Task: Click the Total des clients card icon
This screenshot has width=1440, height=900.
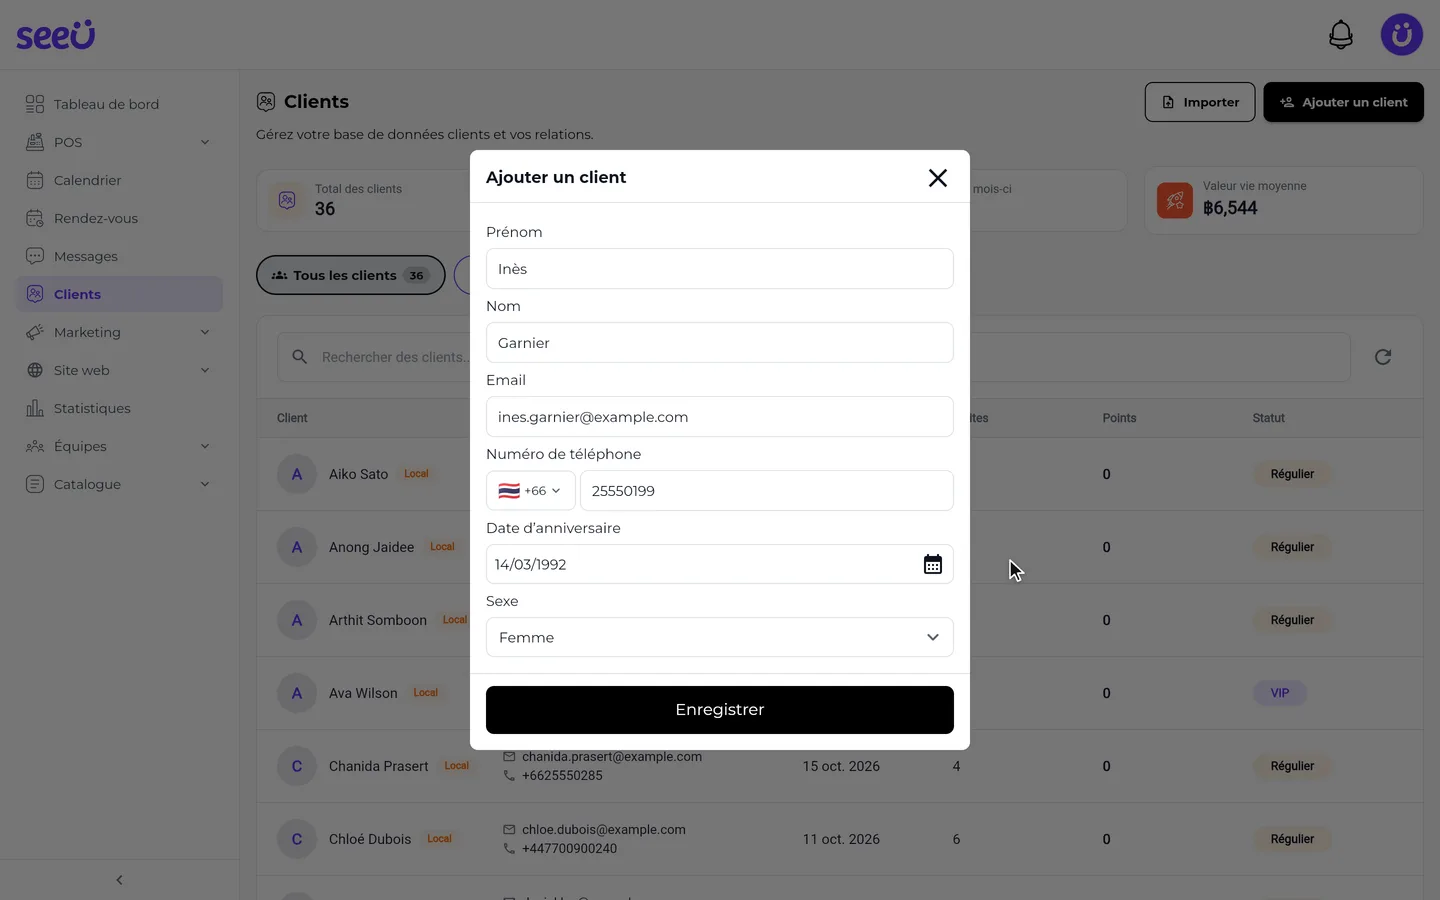Action: [x=287, y=200]
